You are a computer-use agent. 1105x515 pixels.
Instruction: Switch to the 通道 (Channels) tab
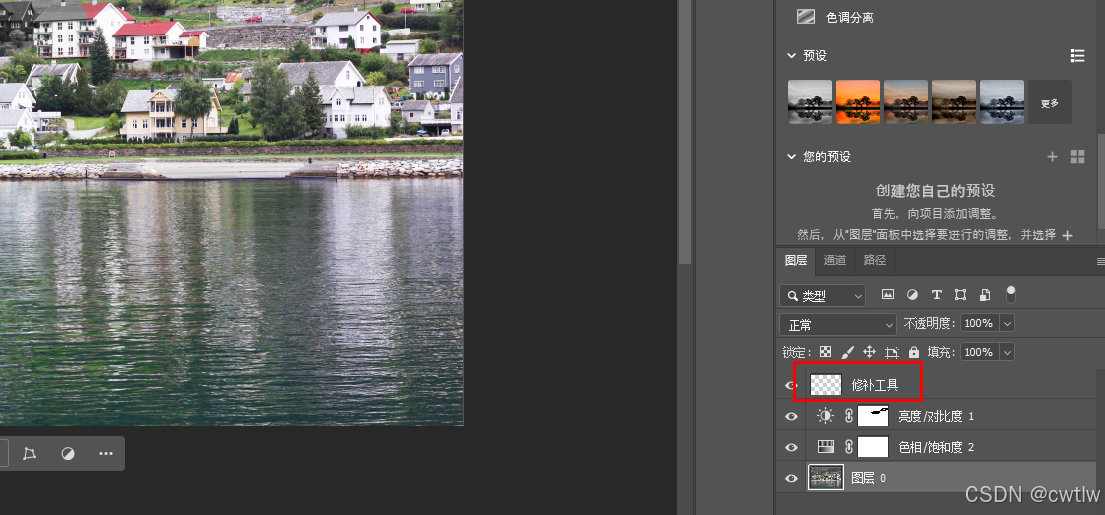click(834, 260)
